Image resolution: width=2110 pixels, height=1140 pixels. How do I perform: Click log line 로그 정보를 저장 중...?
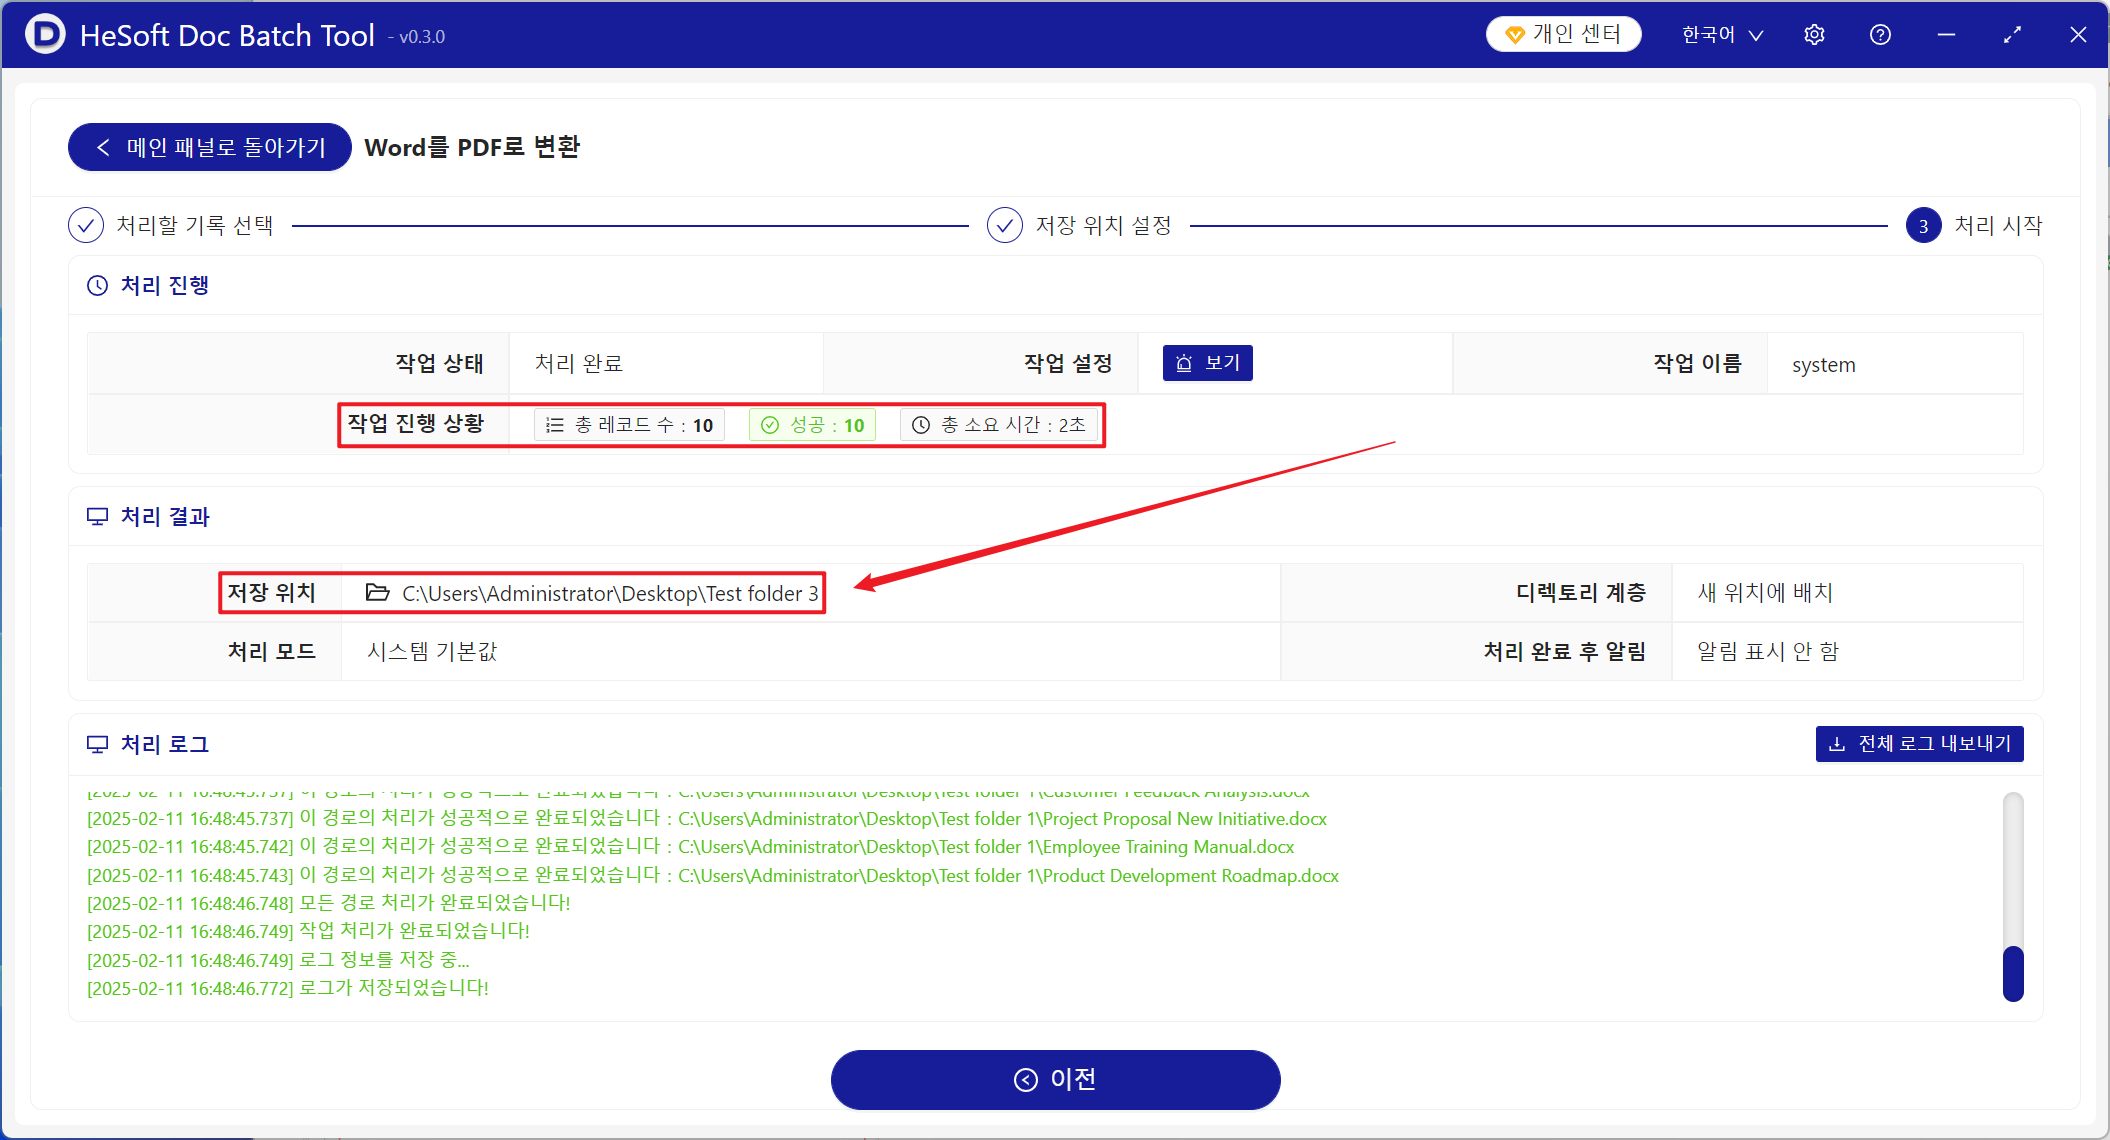click(278, 960)
